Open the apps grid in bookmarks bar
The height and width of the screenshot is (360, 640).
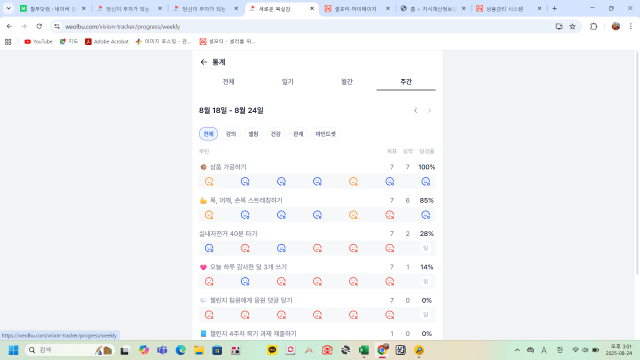click(8, 42)
